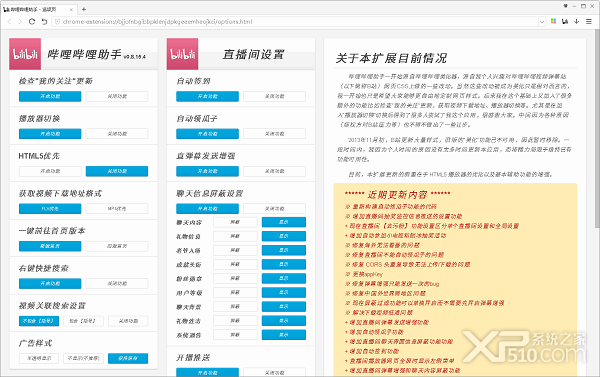
Task: Disable 检查"我的关注"更新 feature
Action: pyautogui.click(x=117, y=96)
